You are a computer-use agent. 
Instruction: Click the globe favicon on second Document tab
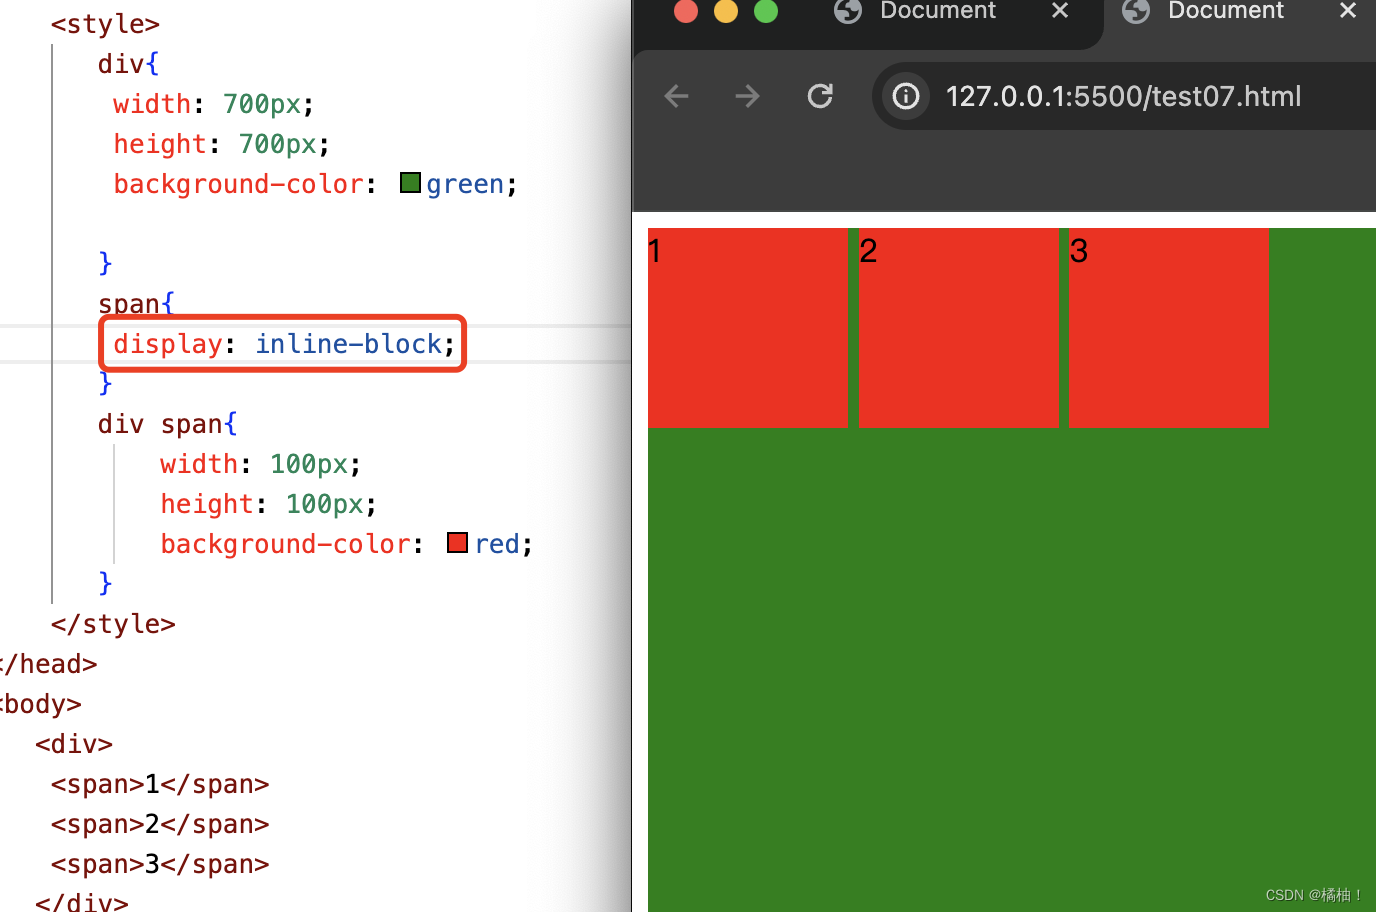point(1136,10)
